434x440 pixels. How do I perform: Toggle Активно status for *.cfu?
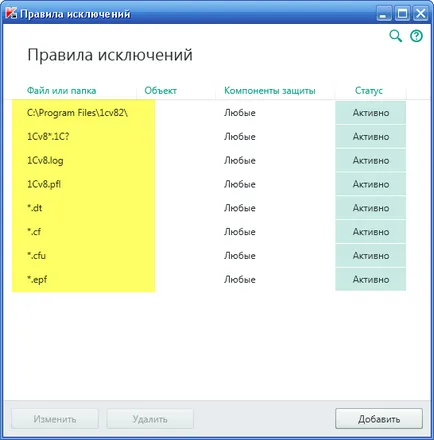[371, 256]
